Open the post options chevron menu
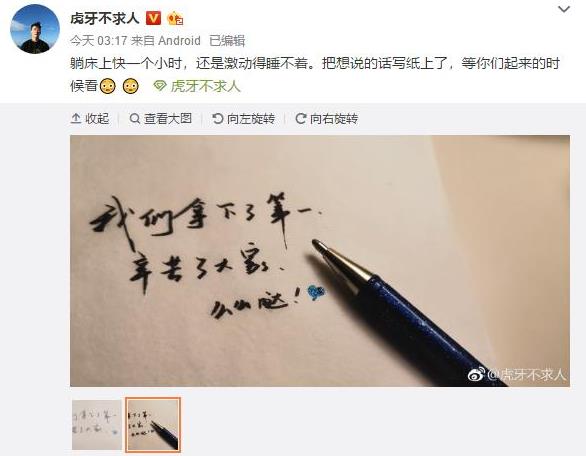586x456 pixels. pyautogui.click(x=564, y=9)
